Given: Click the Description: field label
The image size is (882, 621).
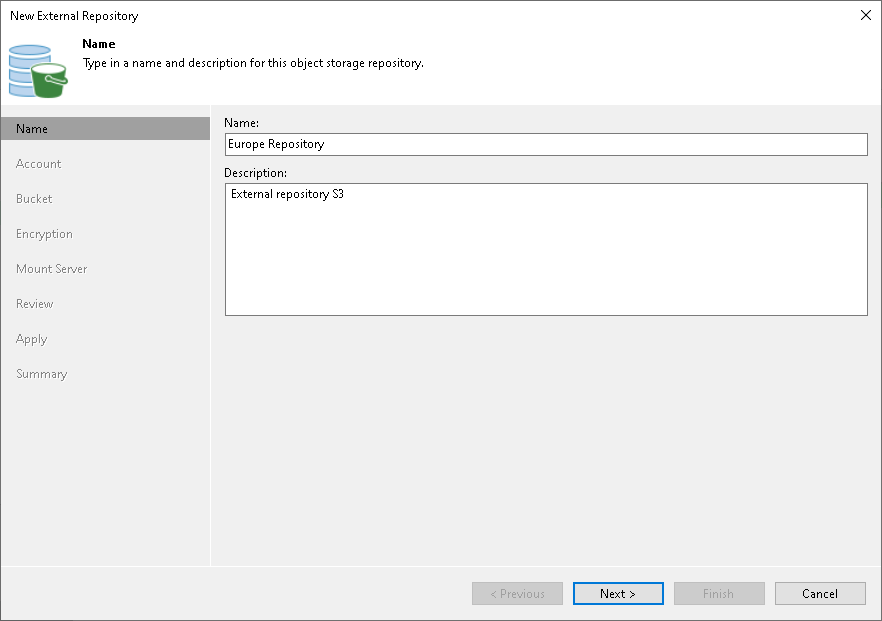Looking at the screenshot, I should pyautogui.click(x=255, y=173).
